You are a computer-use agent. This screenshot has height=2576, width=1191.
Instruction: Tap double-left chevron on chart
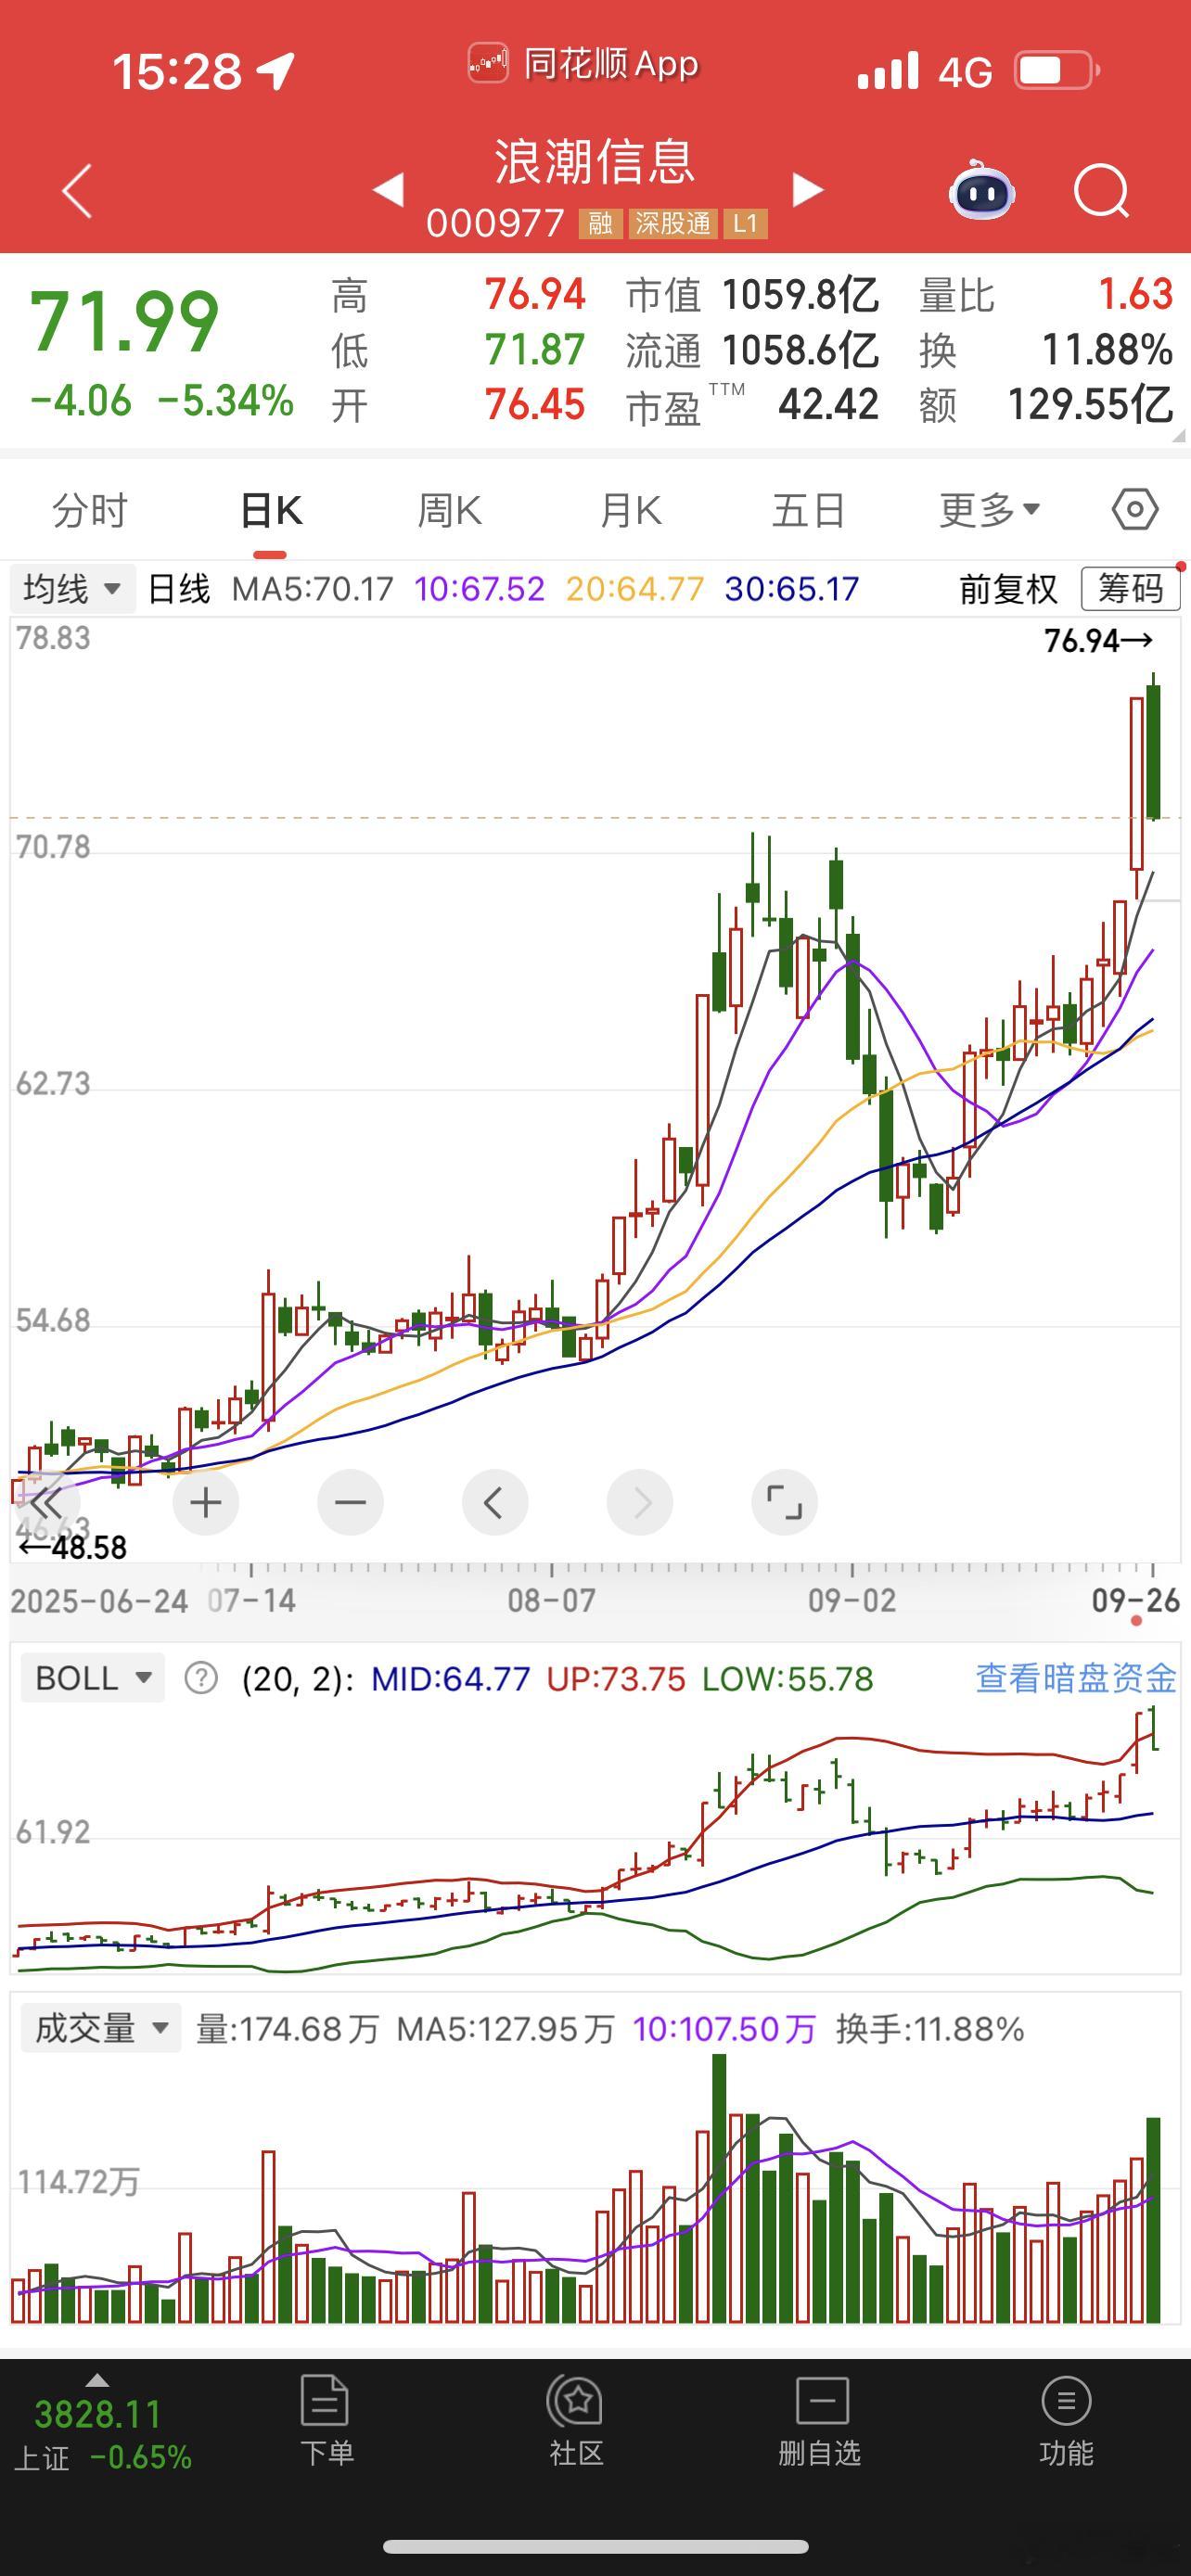click(x=46, y=1502)
